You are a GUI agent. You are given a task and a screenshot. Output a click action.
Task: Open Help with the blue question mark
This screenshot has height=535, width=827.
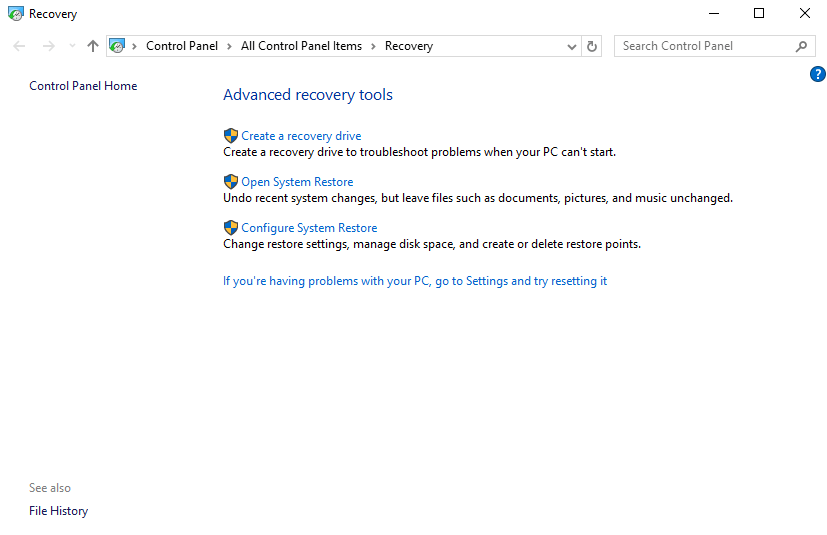(x=817, y=74)
